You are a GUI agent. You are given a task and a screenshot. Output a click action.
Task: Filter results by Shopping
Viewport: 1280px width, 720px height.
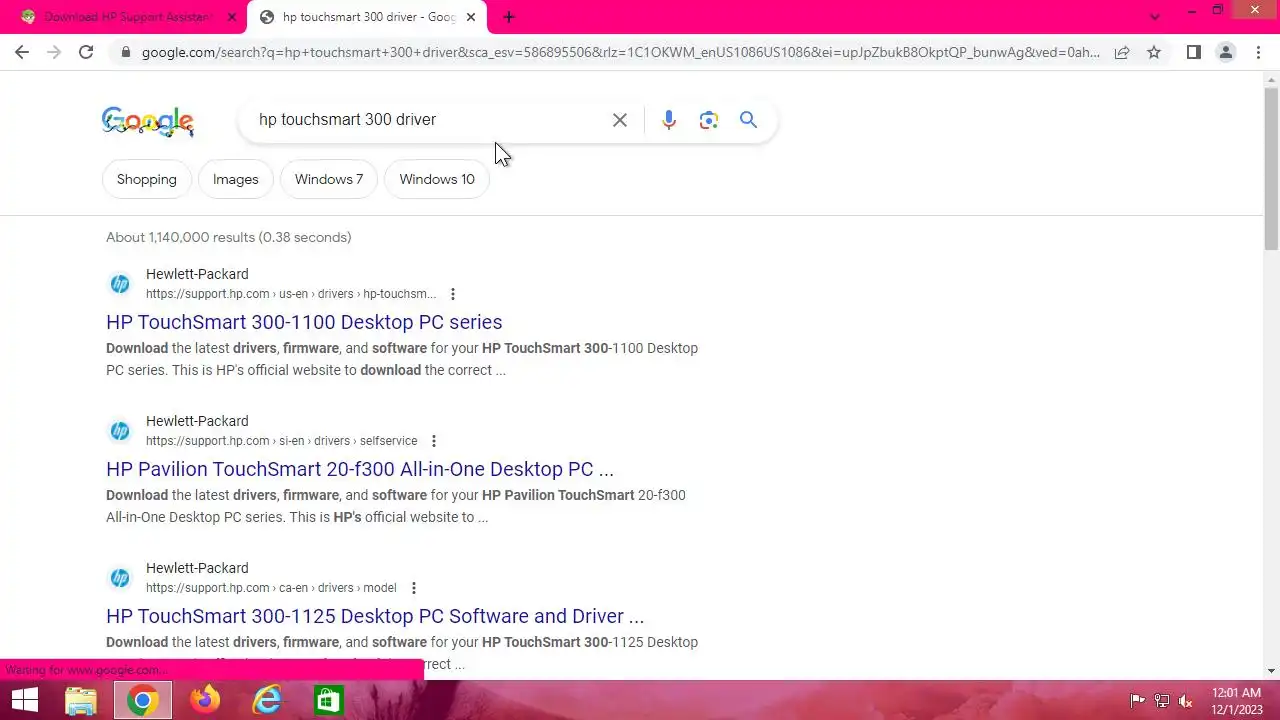point(147,179)
